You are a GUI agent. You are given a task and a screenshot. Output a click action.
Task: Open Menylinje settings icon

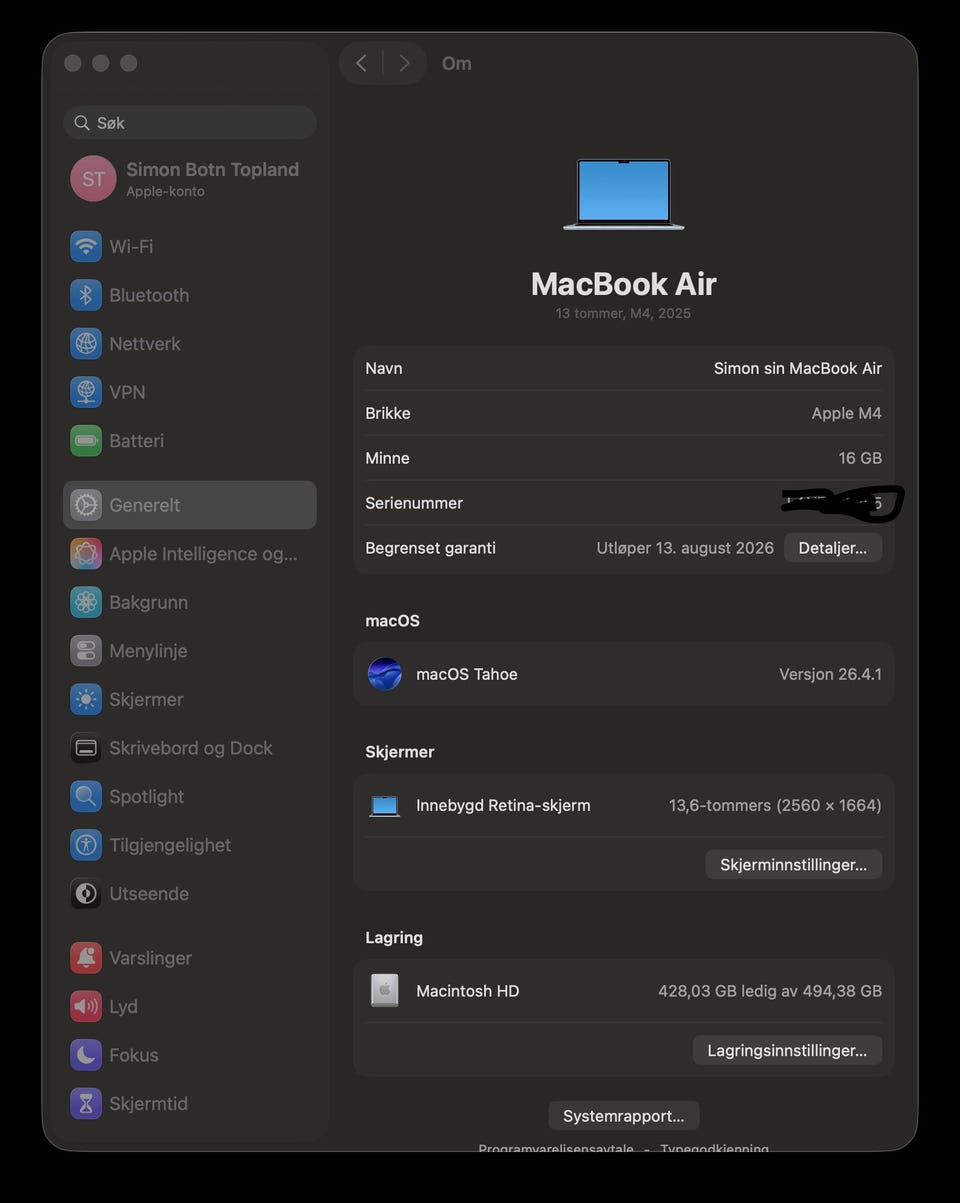pos(86,651)
